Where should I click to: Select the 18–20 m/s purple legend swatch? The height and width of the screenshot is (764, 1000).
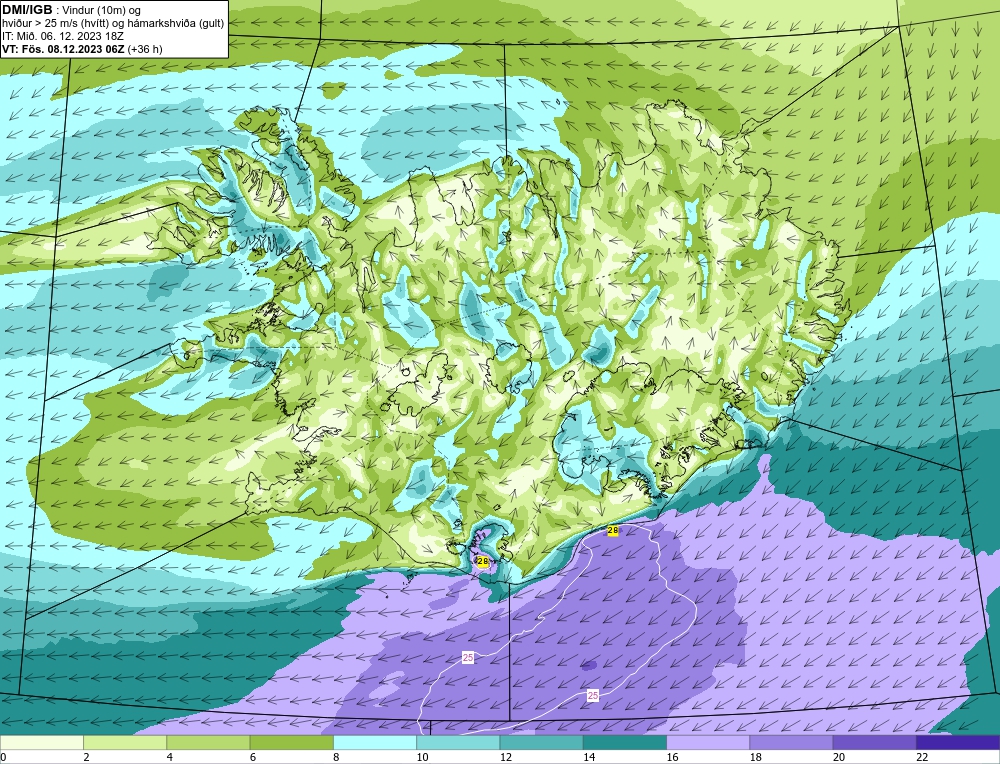click(x=791, y=742)
